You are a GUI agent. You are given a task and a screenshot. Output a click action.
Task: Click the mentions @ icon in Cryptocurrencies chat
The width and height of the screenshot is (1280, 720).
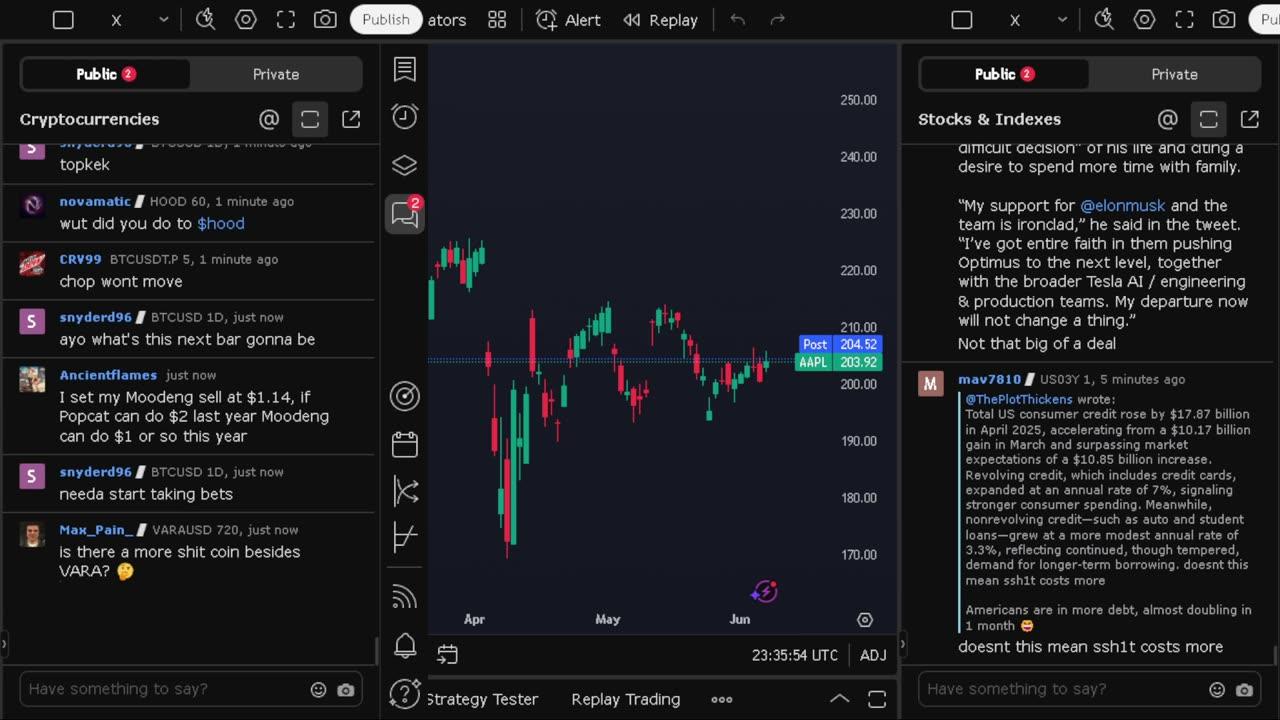(269, 119)
